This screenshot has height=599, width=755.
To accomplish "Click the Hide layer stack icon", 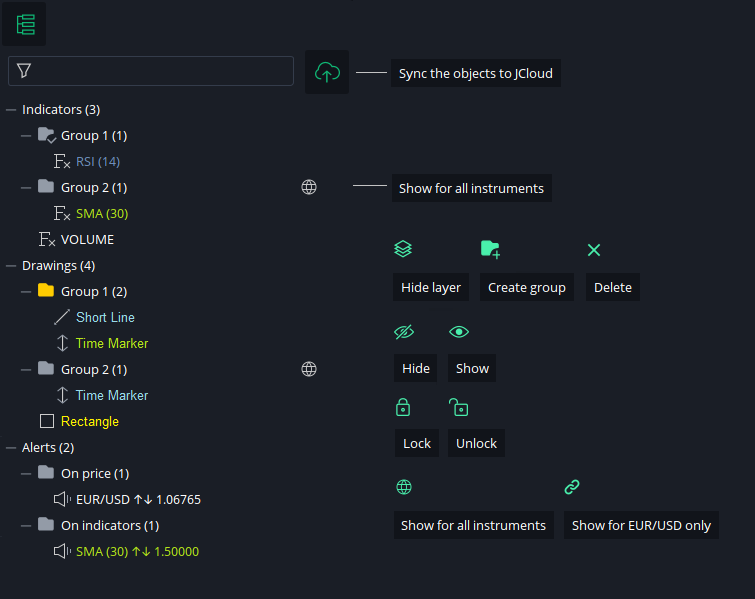I will click(x=403, y=249).
